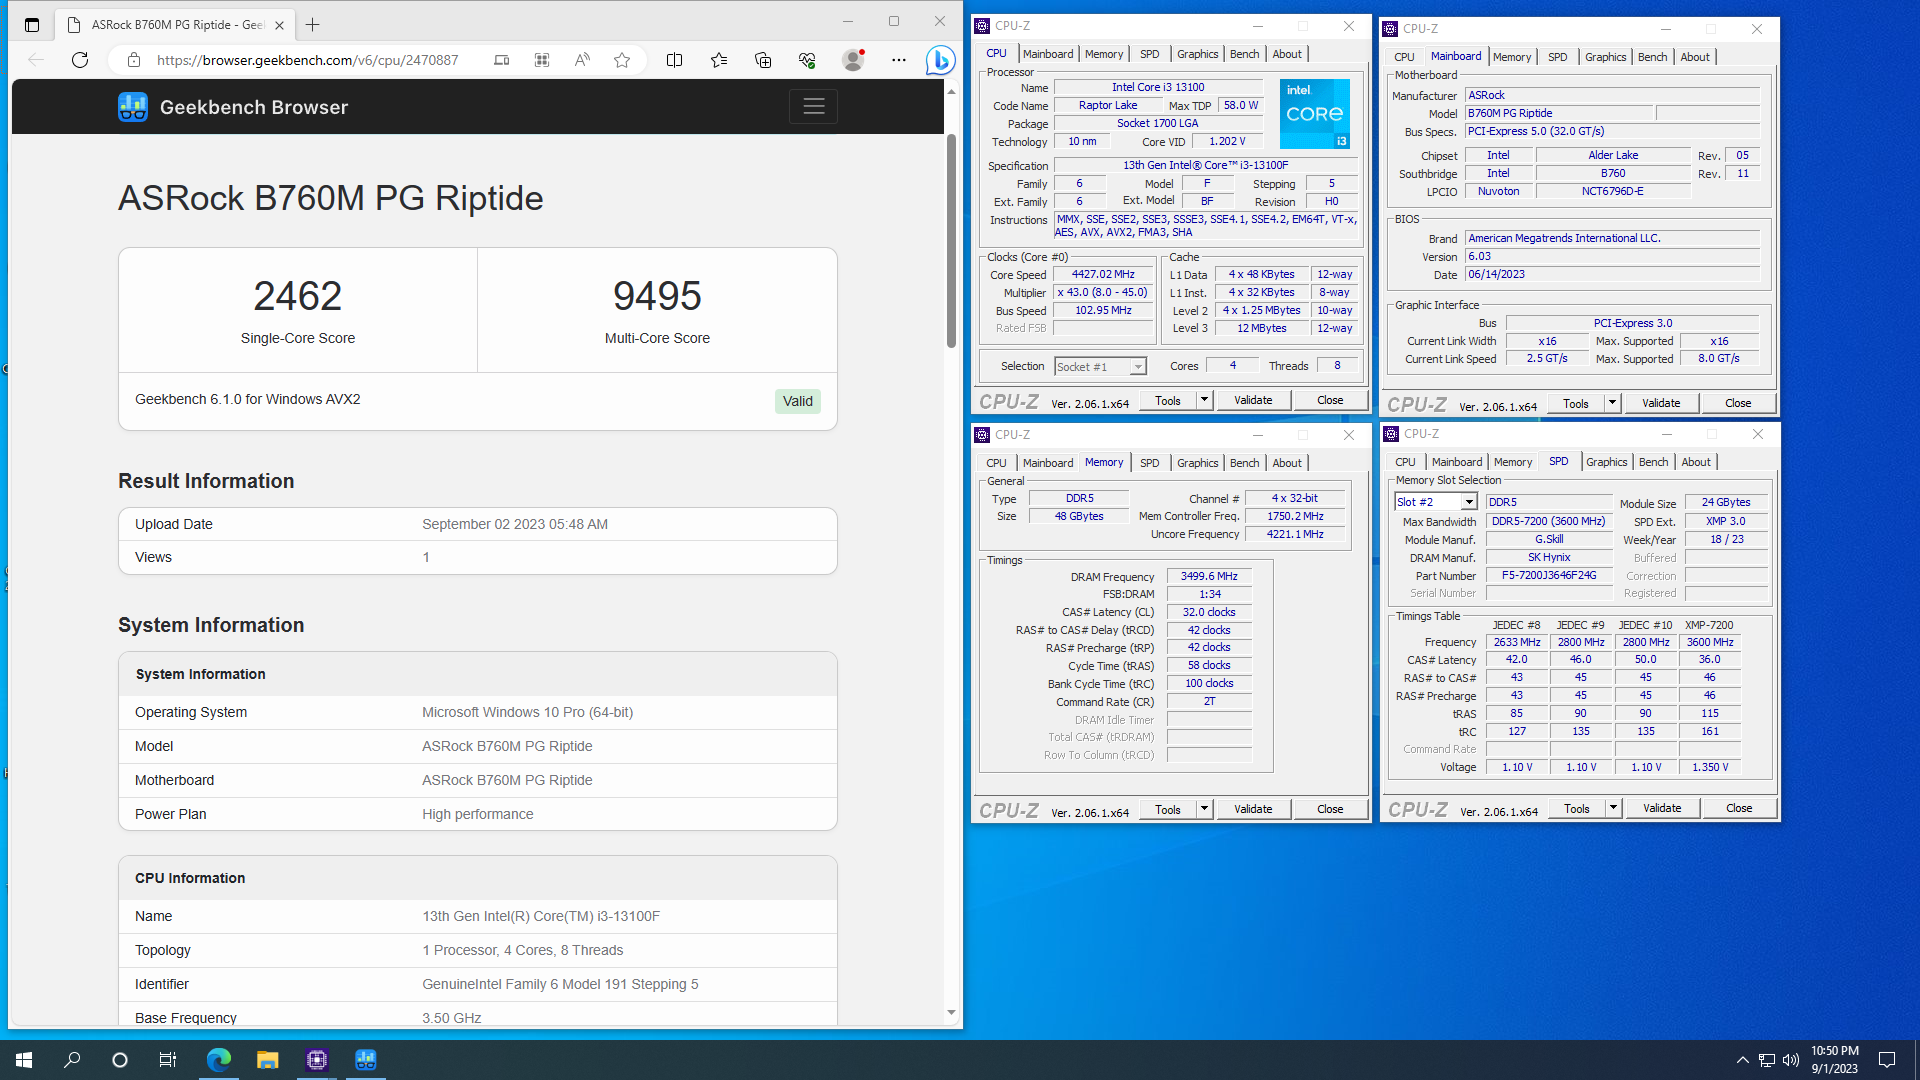Switch to CPU tab in Mainboard window
The image size is (1920, 1080).
click(1404, 57)
